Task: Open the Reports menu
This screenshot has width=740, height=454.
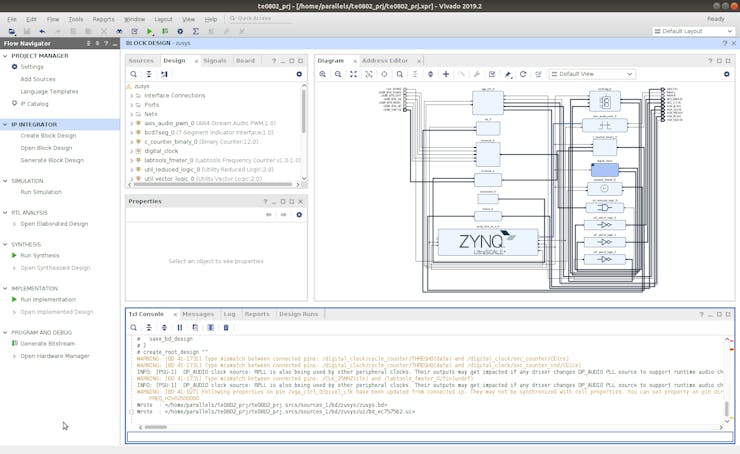Action: [103, 19]
